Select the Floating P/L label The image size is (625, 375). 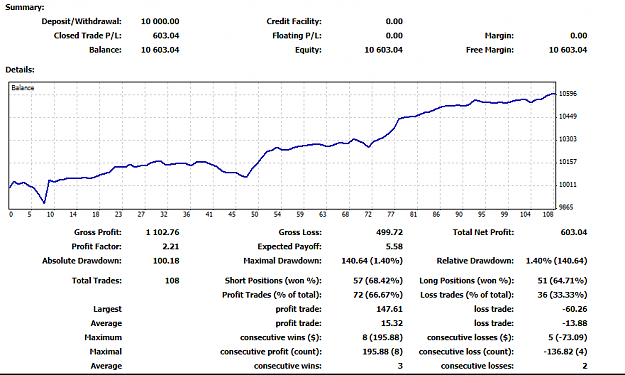point(297,35)
